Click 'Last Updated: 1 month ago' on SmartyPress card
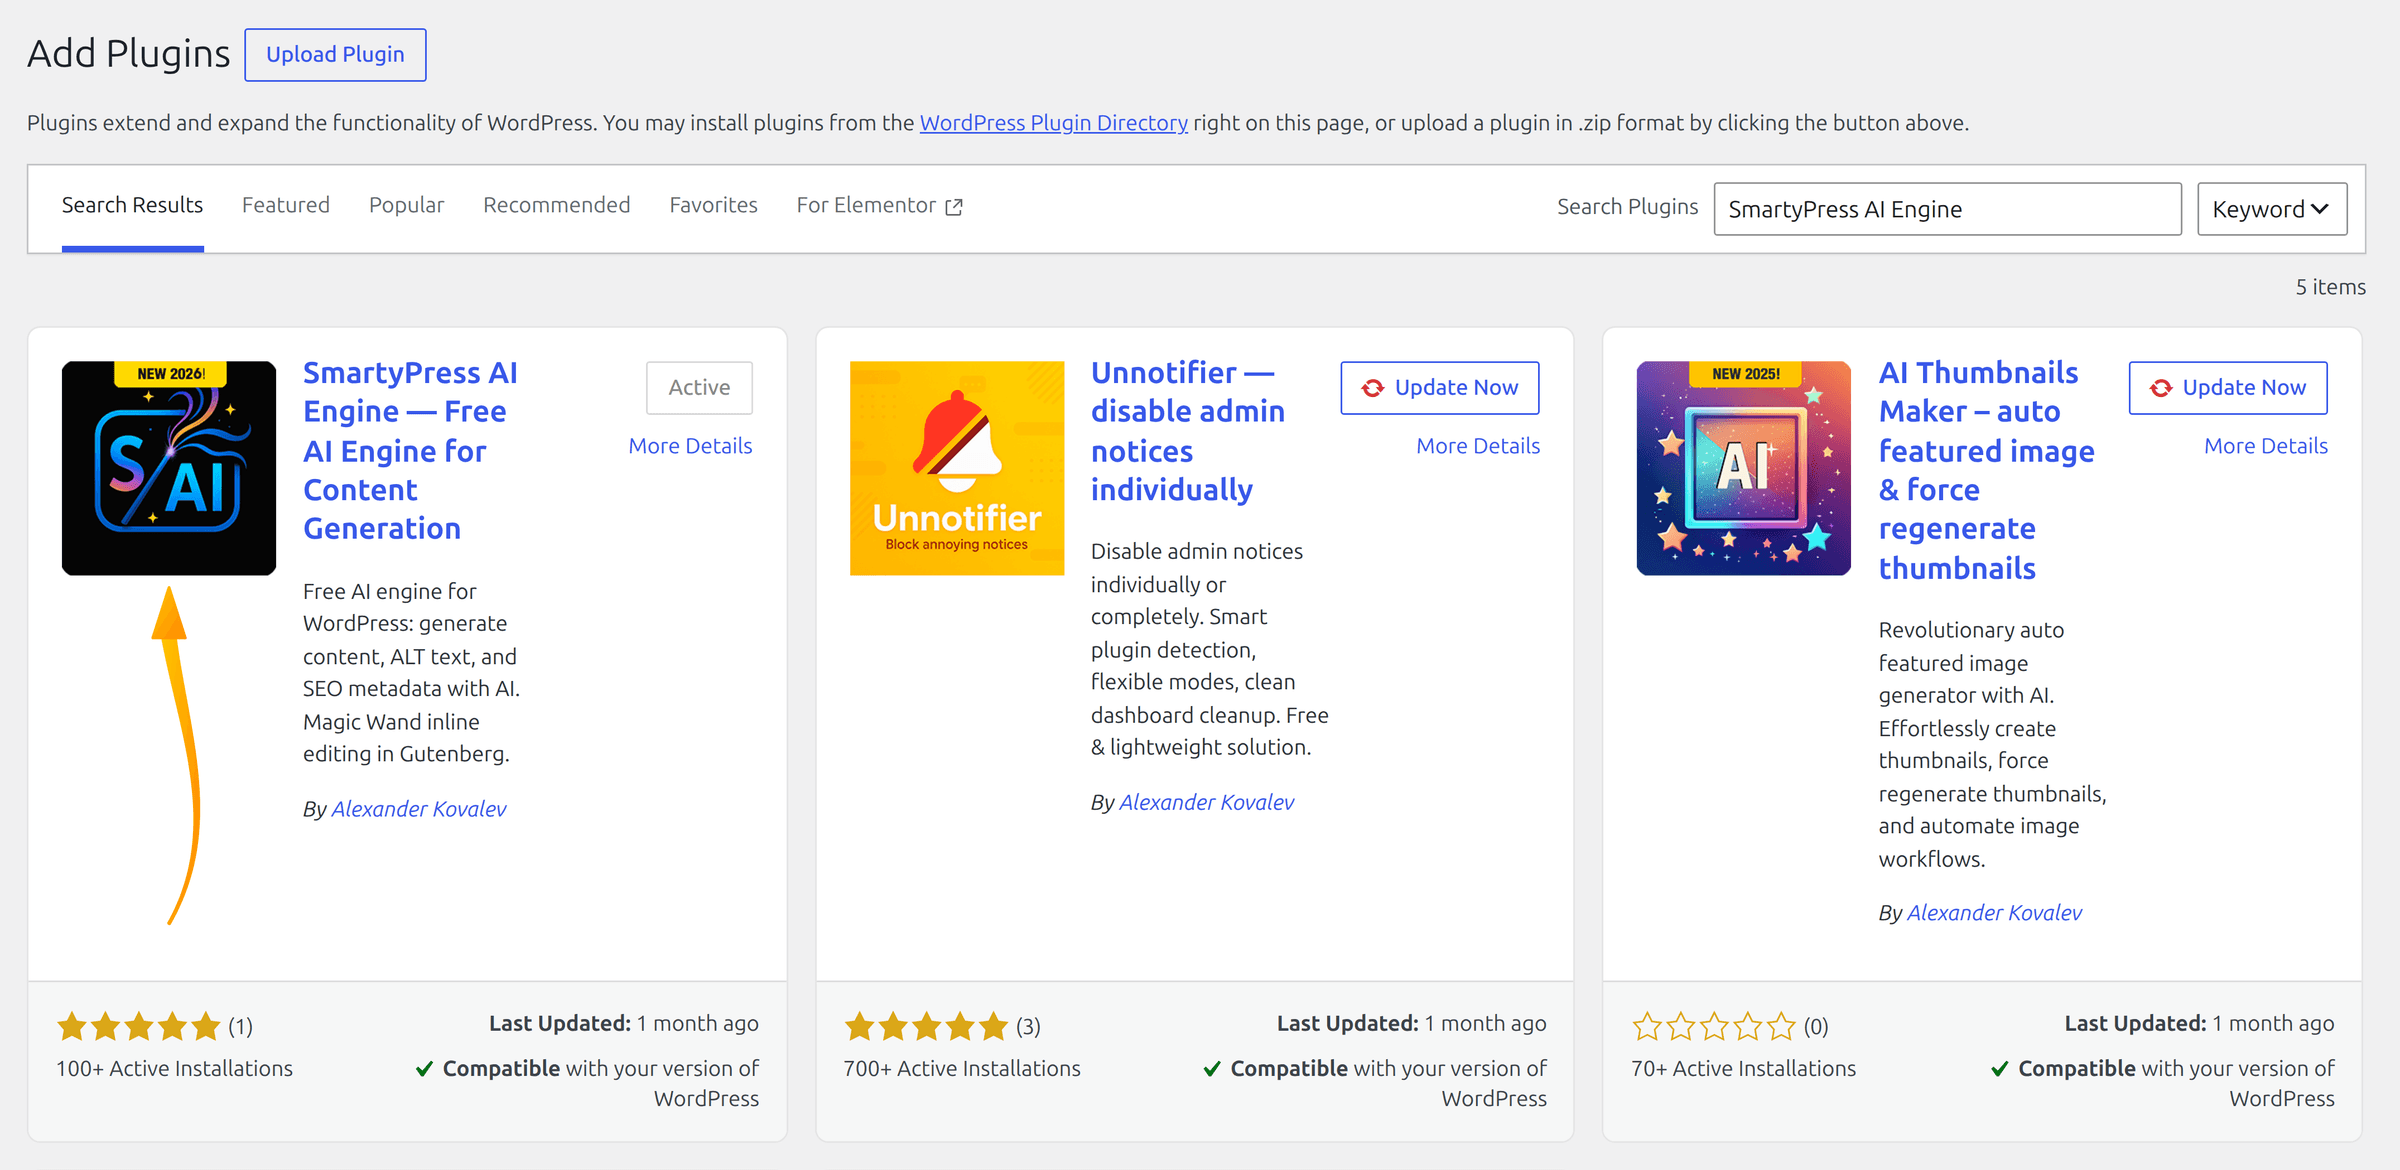 (623, 1024)
